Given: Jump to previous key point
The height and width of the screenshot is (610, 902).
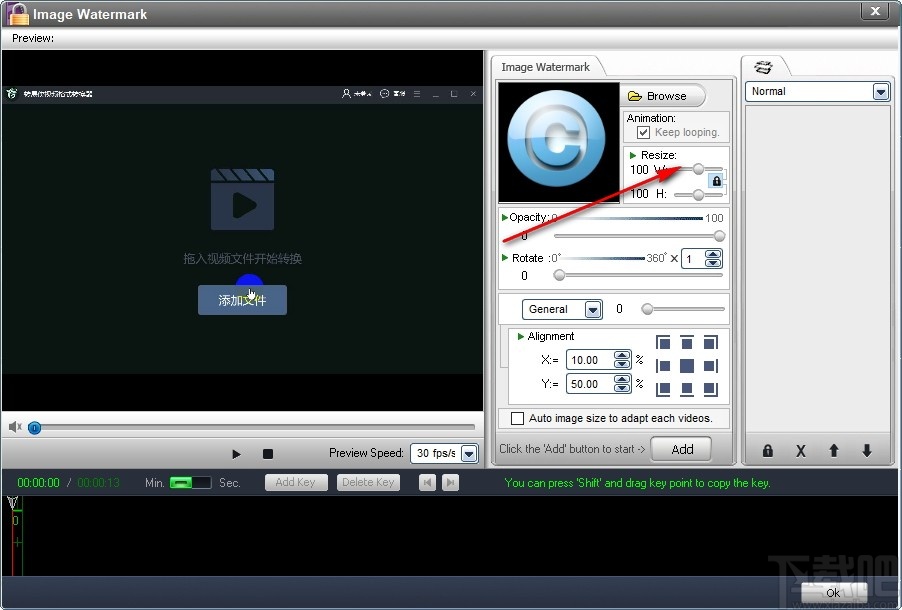Looking at the screenshot, I should (427, 482).
